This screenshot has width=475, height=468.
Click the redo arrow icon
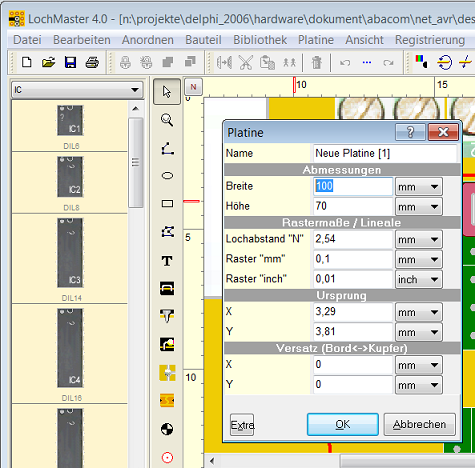coord(388,62)
